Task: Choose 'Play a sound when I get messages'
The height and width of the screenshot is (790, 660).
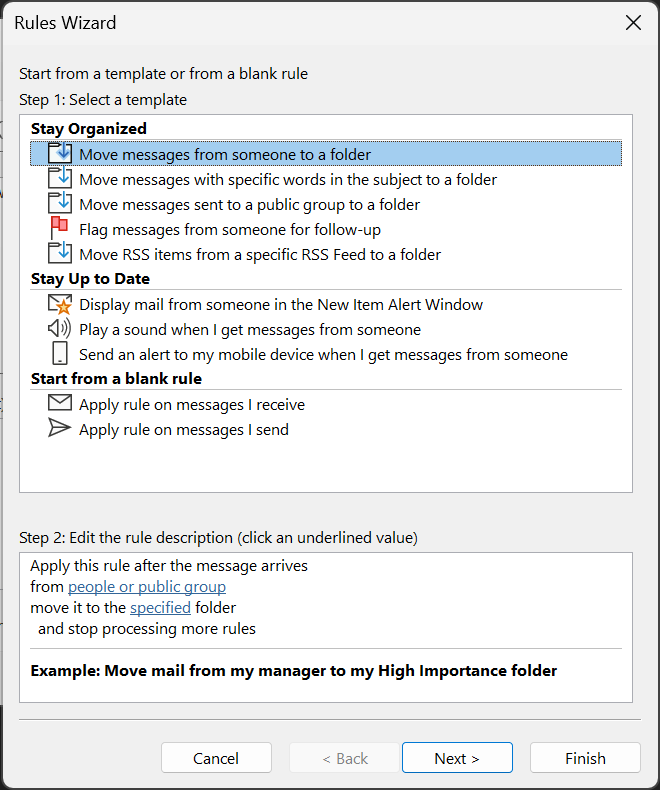Action: pos(250,330)
